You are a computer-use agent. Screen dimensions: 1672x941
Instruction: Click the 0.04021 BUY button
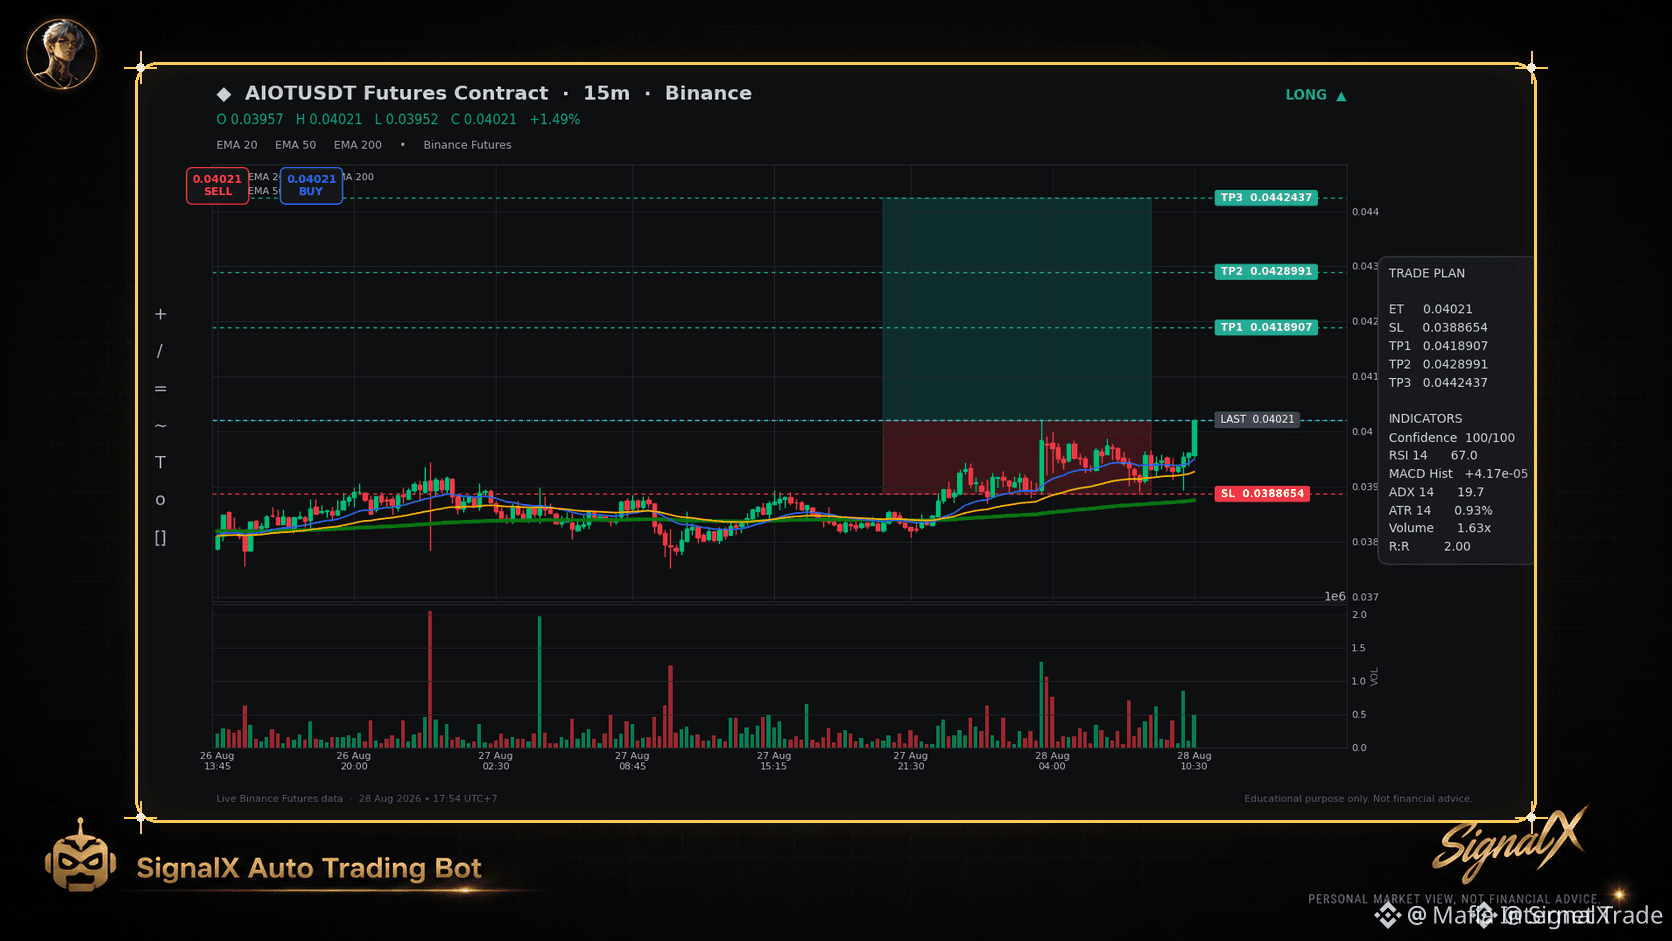tap(311, 185)
